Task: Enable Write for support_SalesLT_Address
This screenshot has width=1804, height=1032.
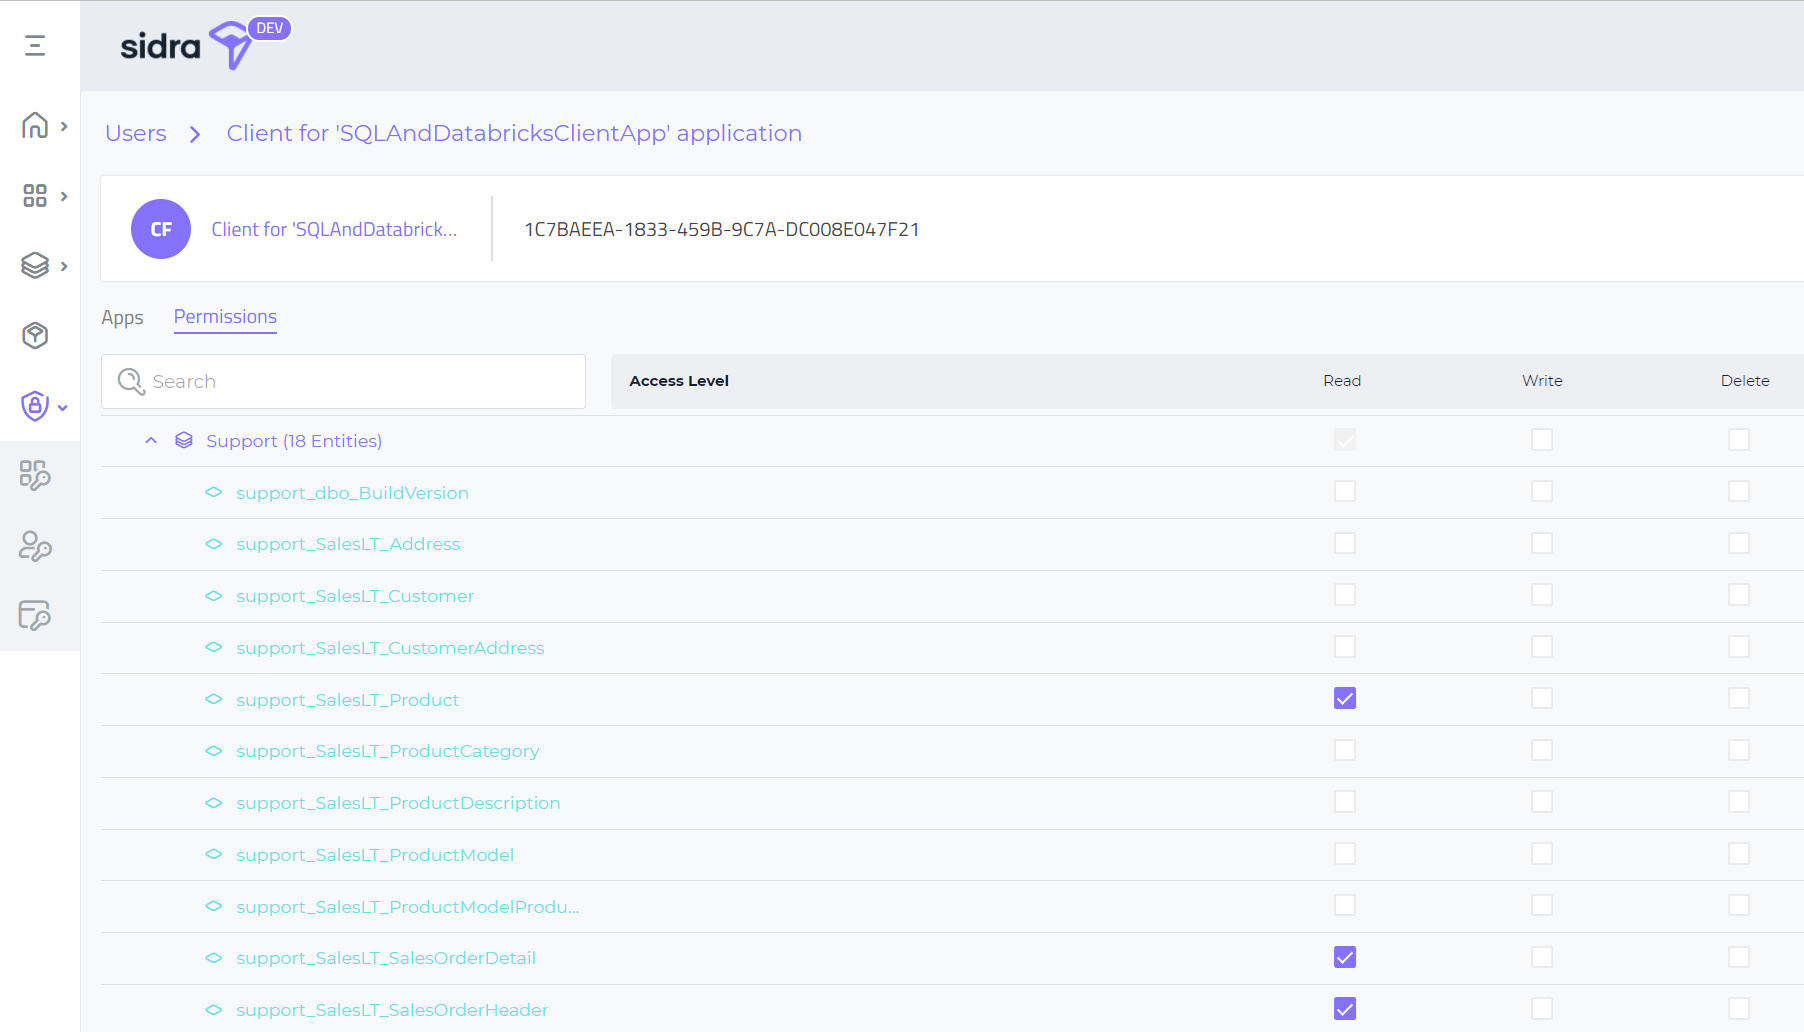Action: coord(1541,543)
